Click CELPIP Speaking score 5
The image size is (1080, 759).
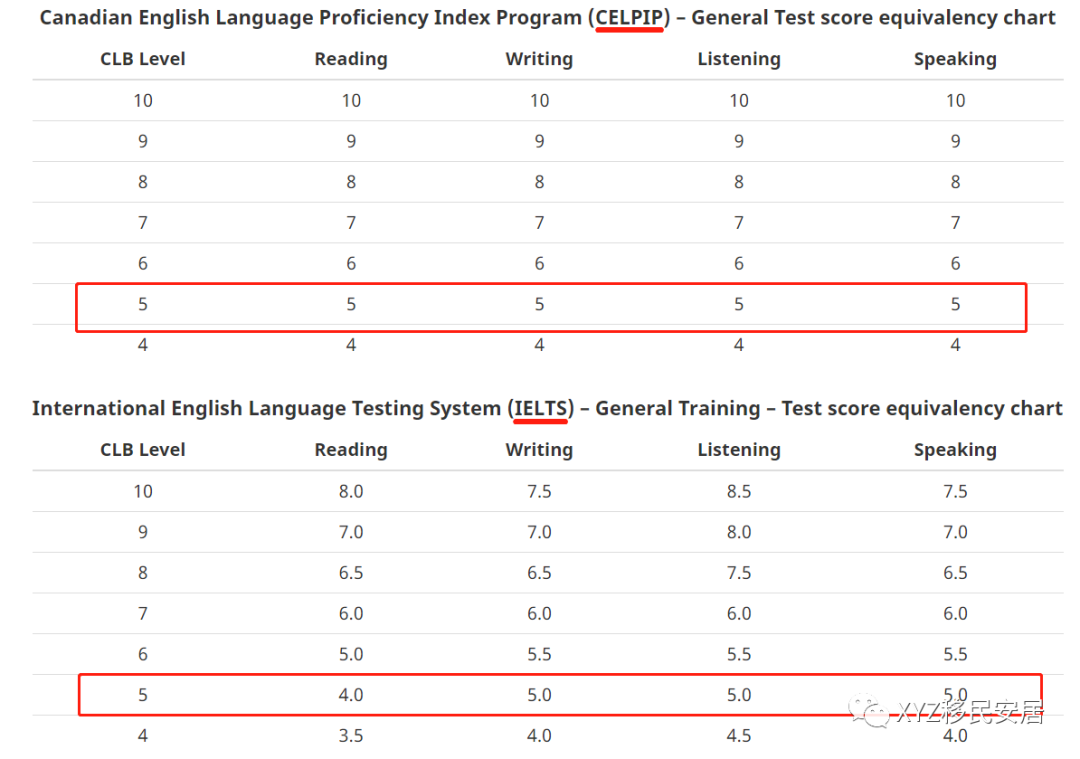pos(955,304)
